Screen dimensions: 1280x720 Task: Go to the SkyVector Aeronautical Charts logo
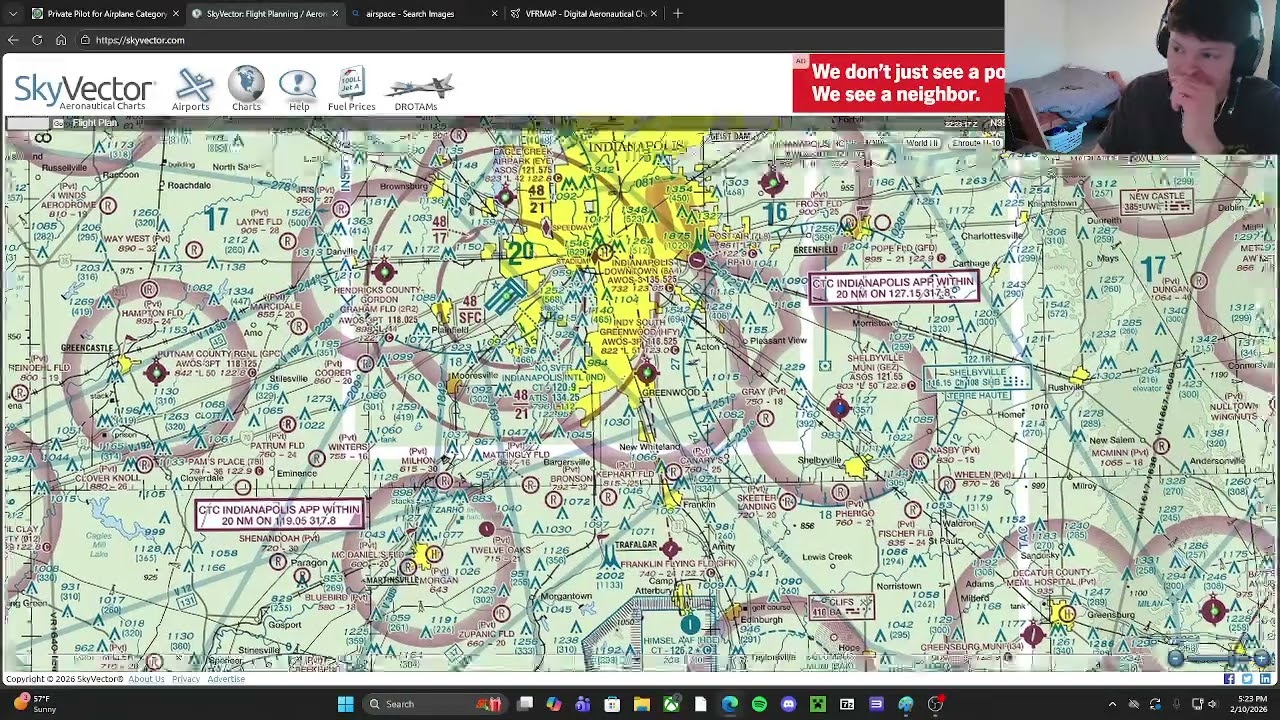click(x=83, y=91)
